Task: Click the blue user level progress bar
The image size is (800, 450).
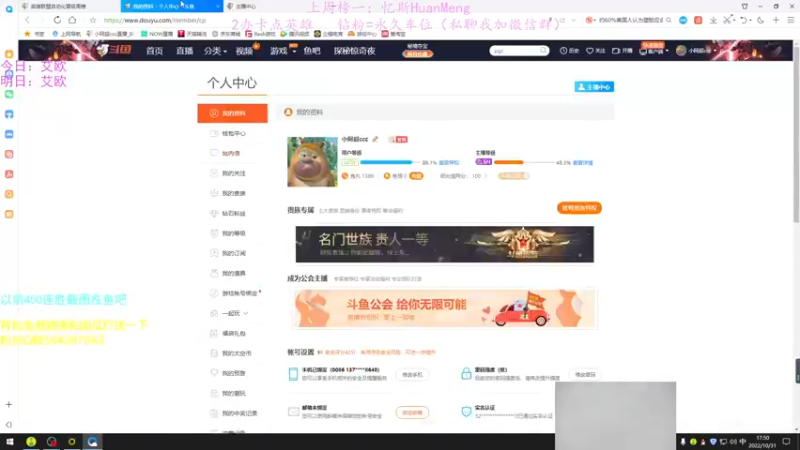Action: [390, 162]
